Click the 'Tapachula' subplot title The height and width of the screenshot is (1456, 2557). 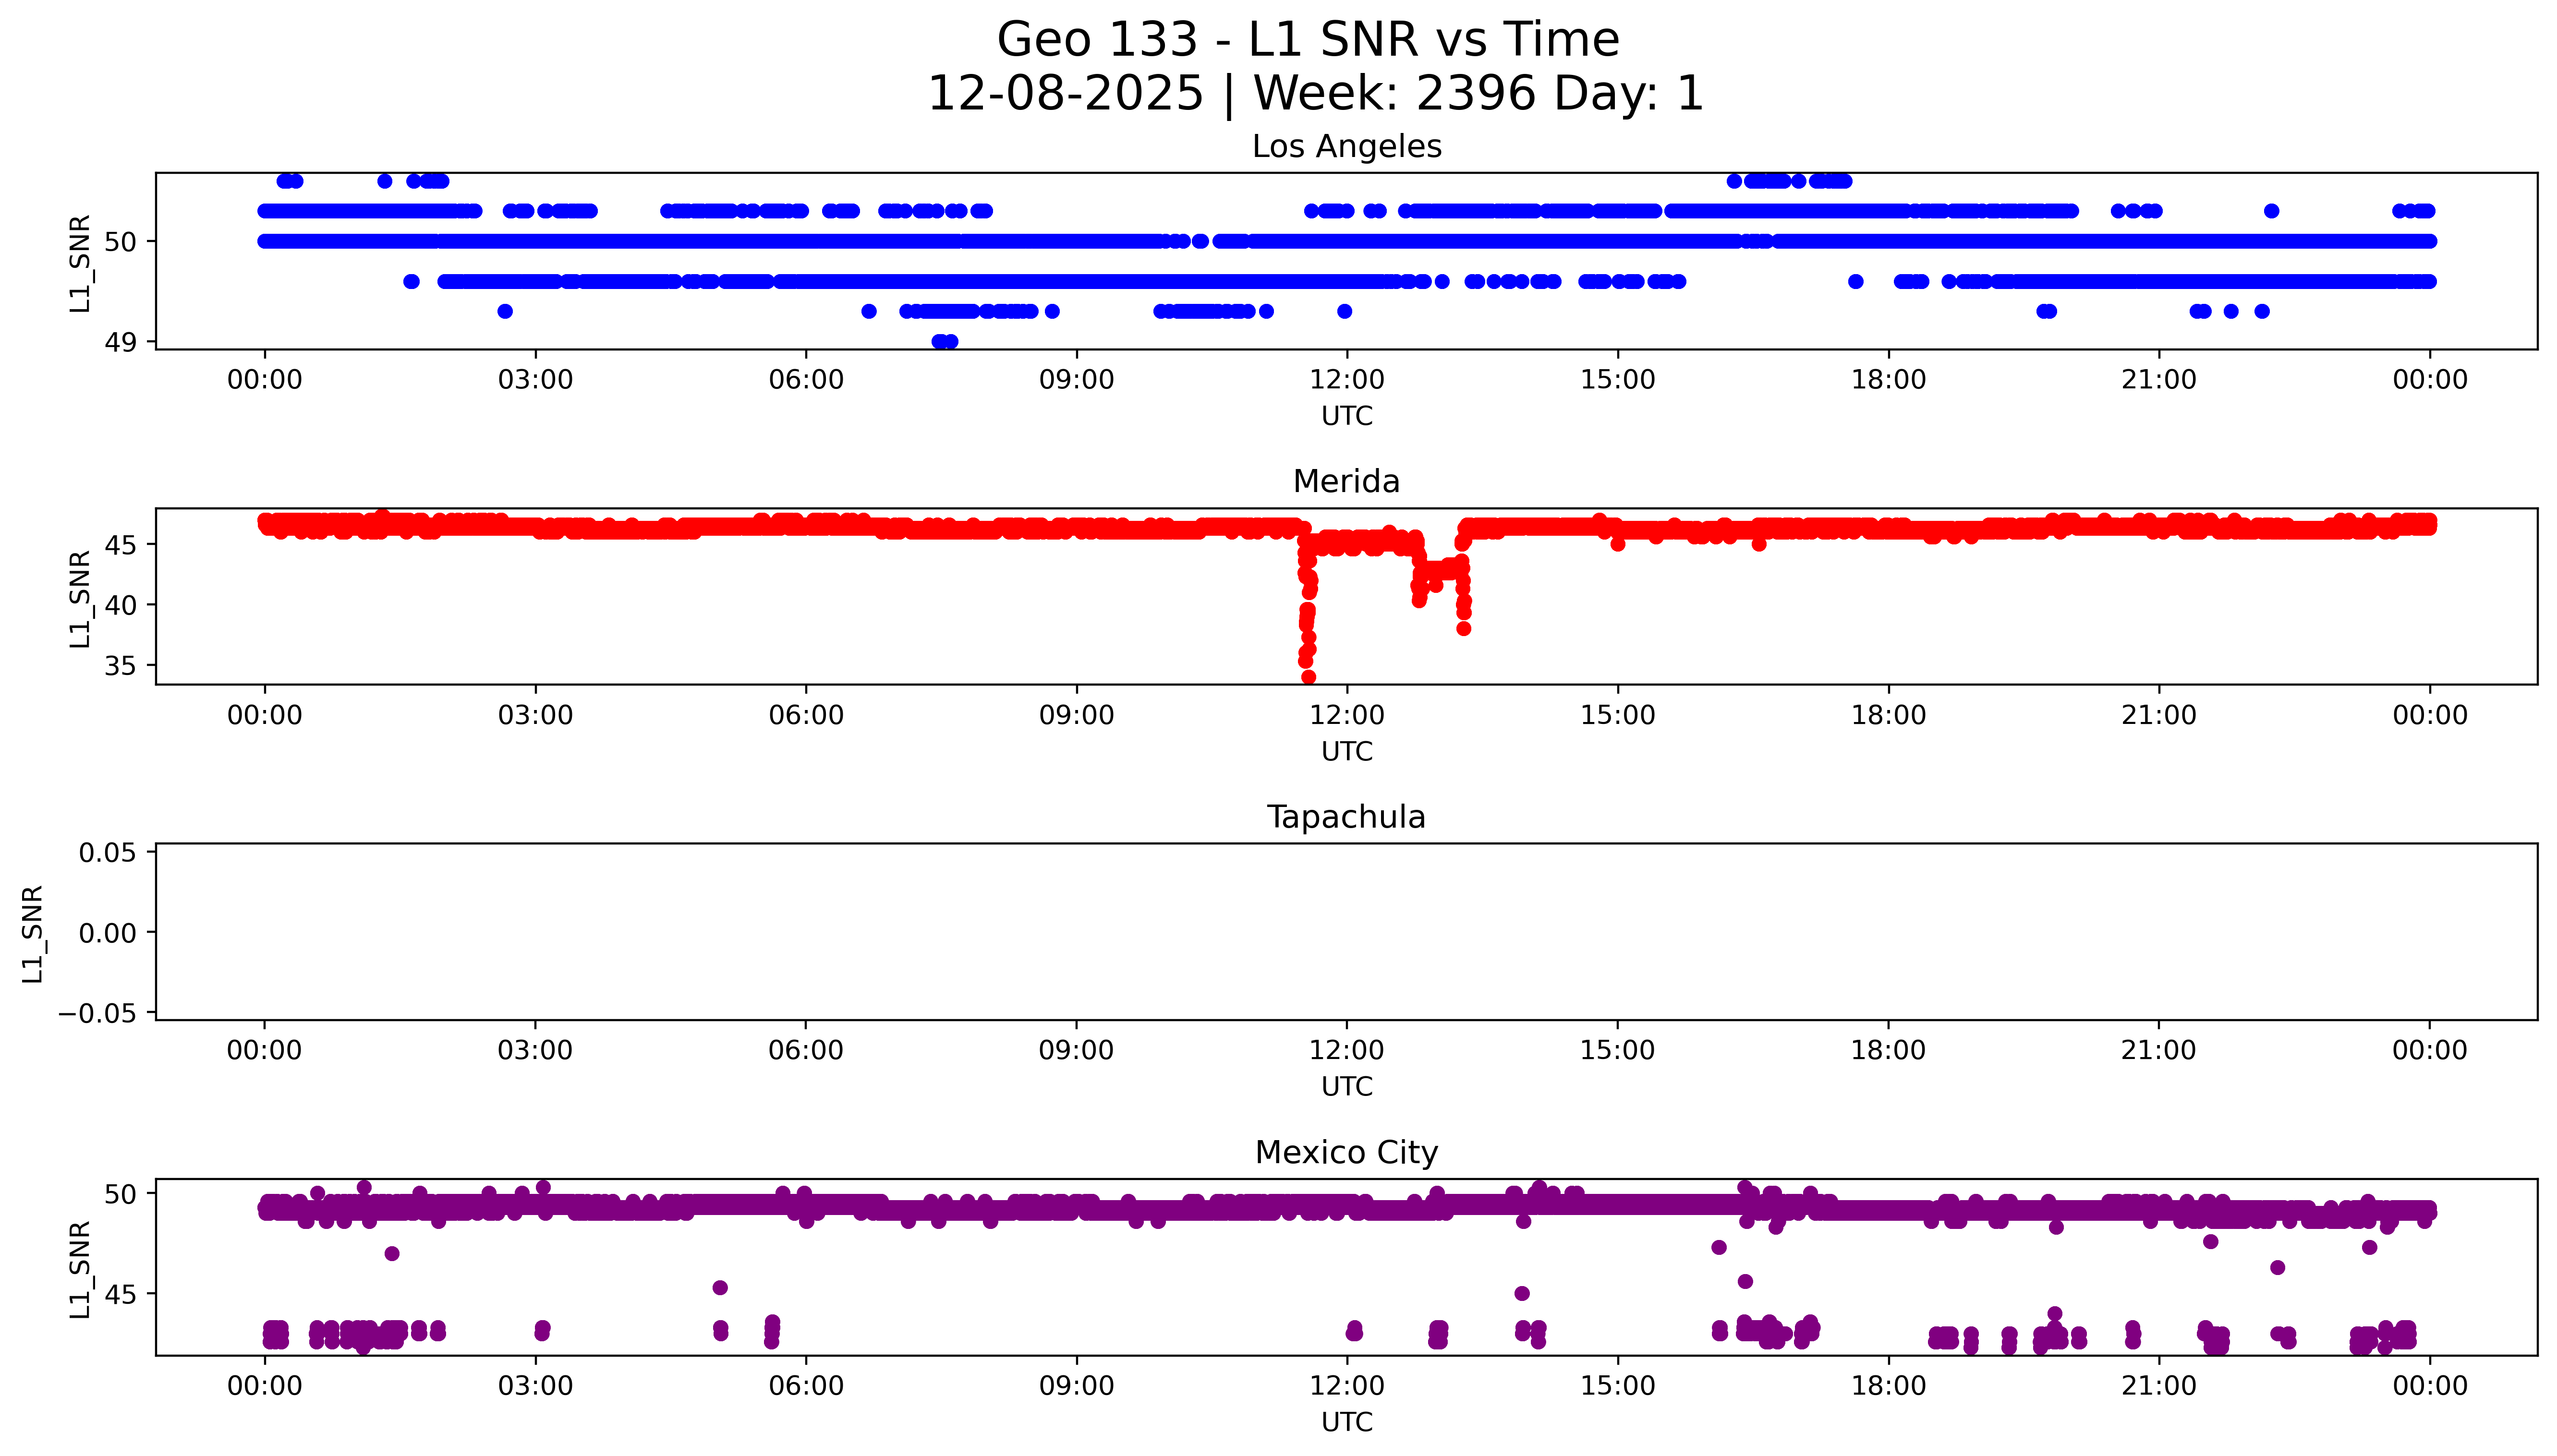pyautogui.click(x=1346, y=817)
